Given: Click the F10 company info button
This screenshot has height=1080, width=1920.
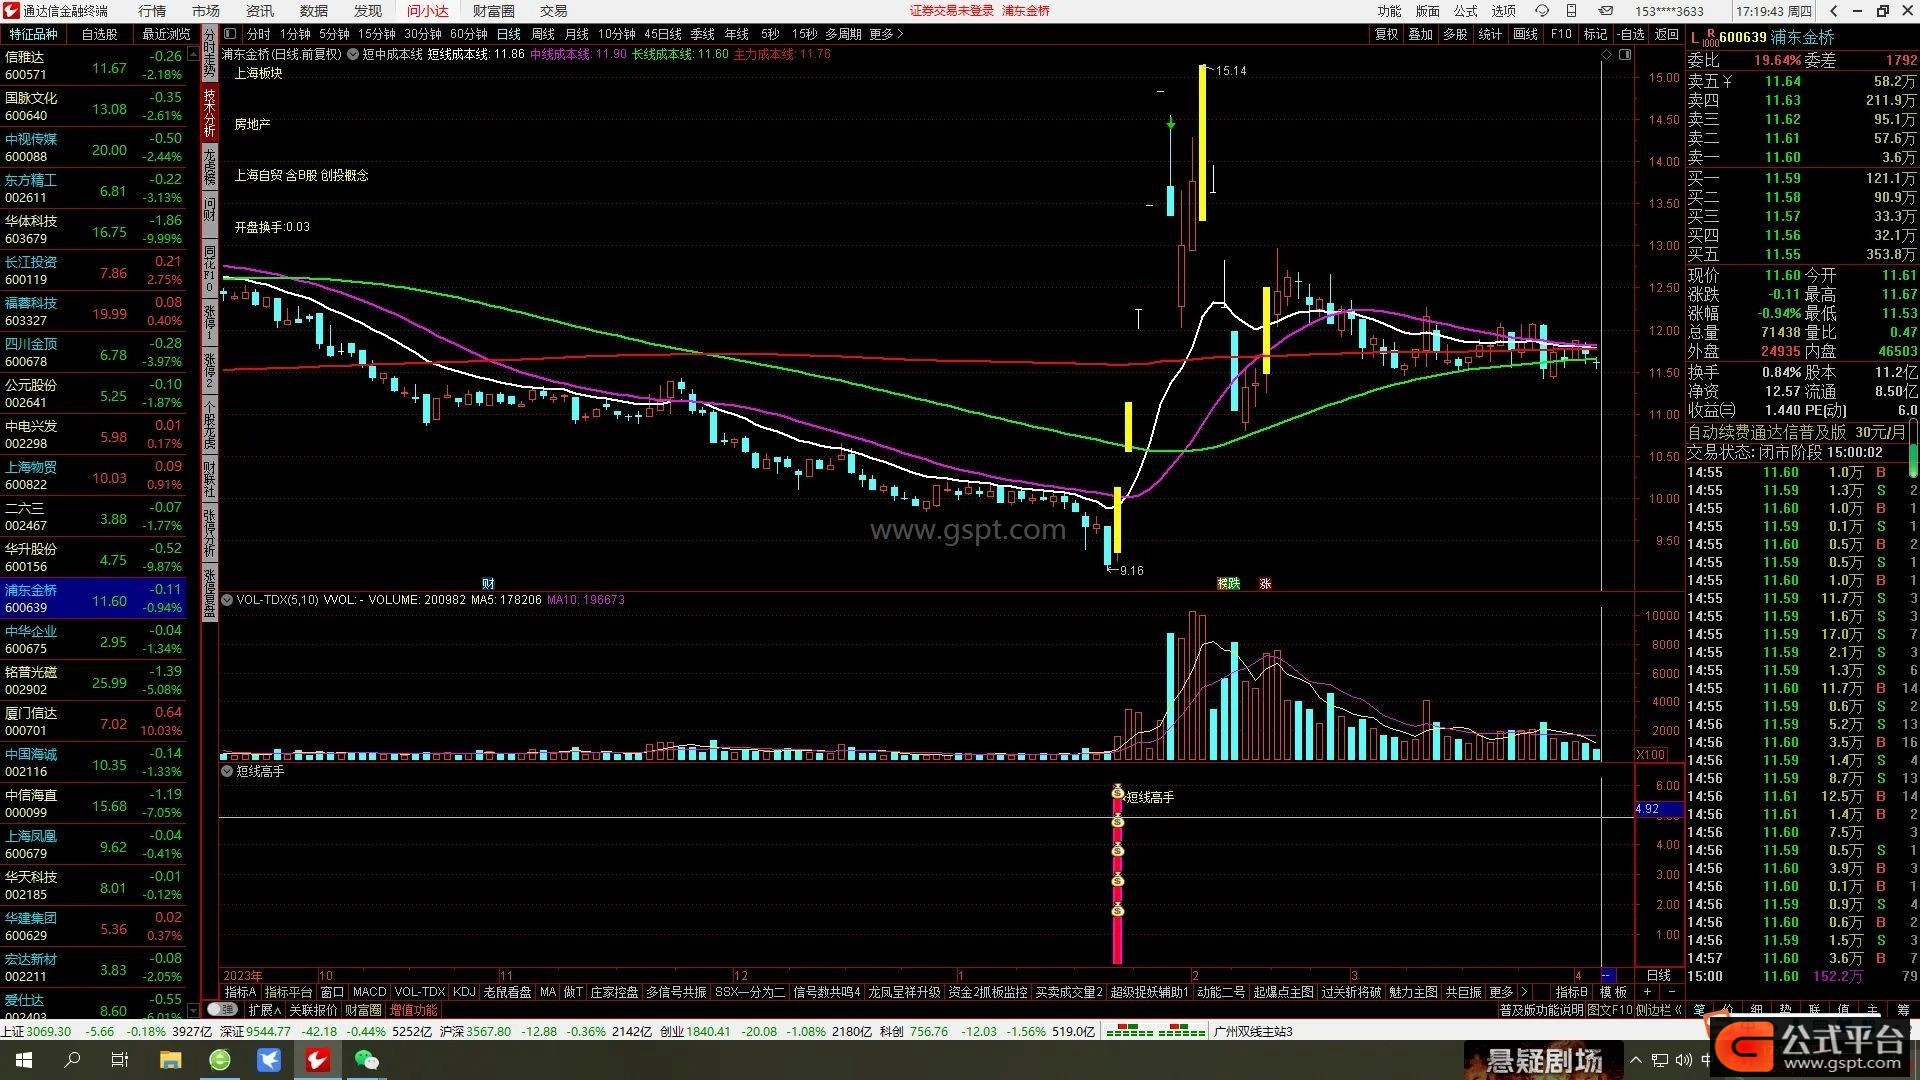Looking at the screenshot, I should point(1561,34).
